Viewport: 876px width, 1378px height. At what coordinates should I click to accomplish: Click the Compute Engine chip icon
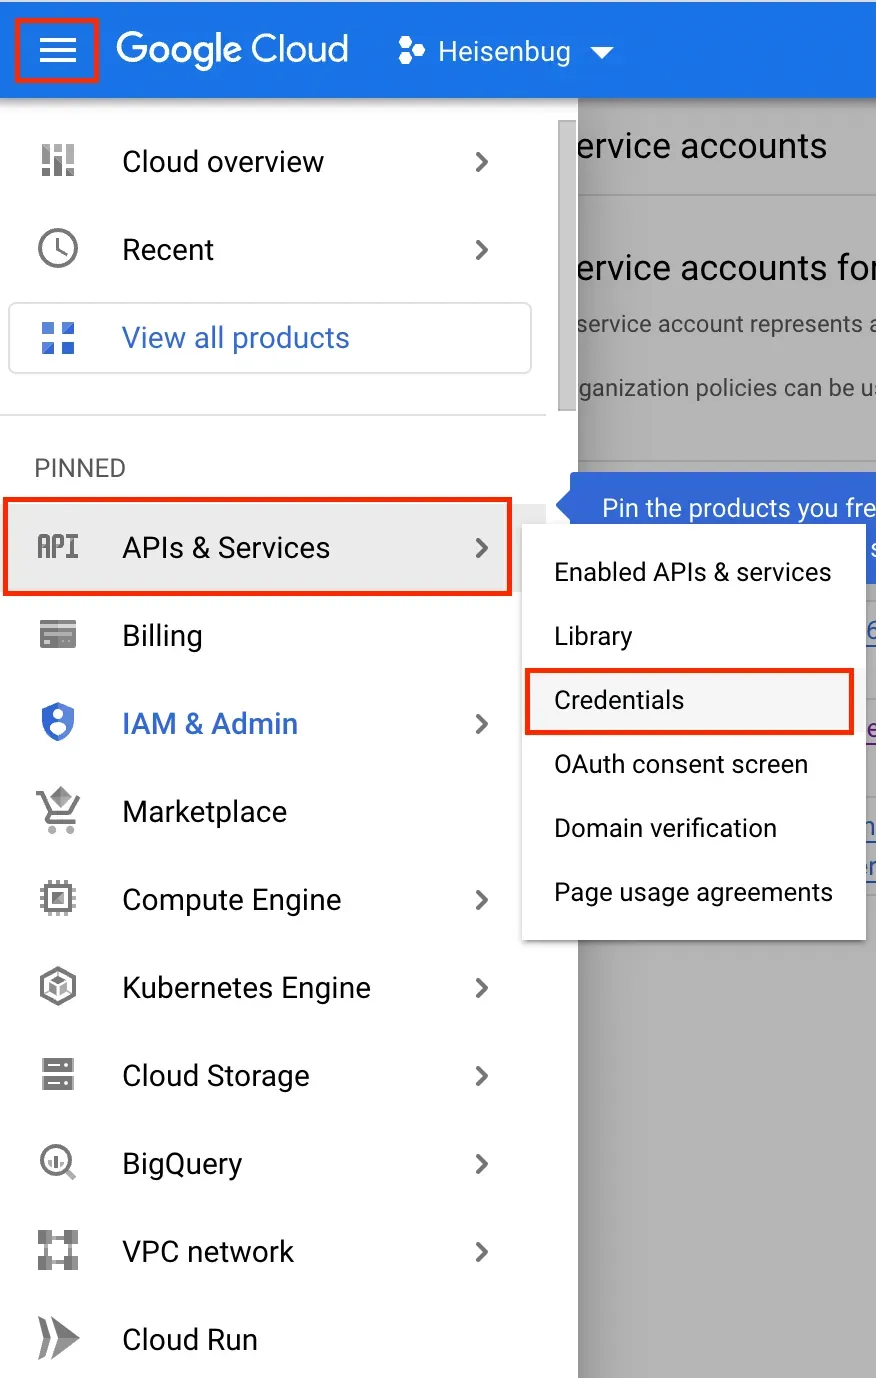click(58, 899)
